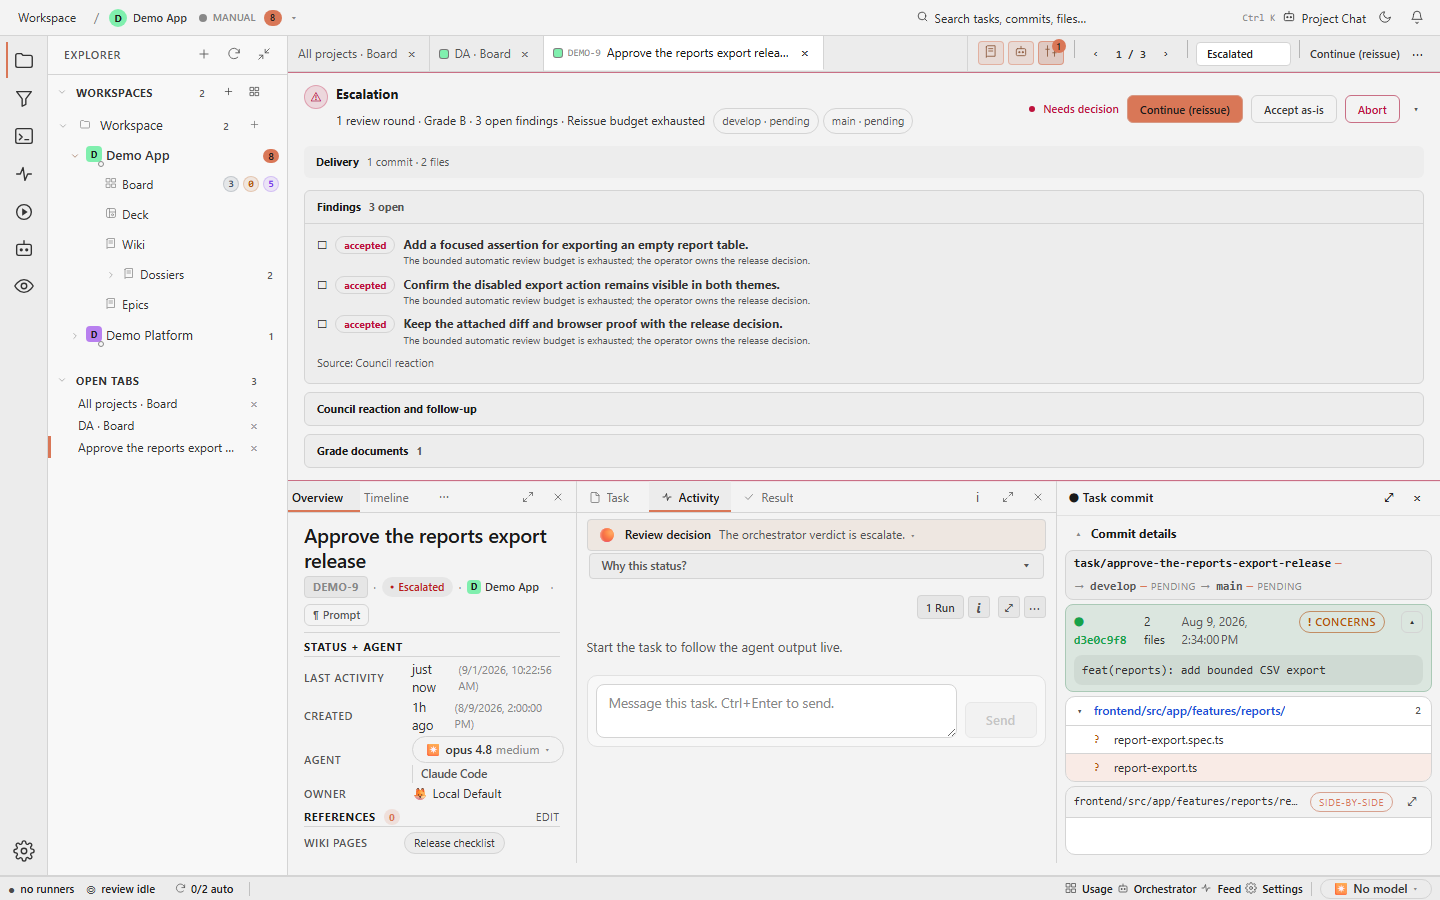The image size is (1440, 900).
Task: Go to the next task in the pager
Action: [x=1165, y=54]
